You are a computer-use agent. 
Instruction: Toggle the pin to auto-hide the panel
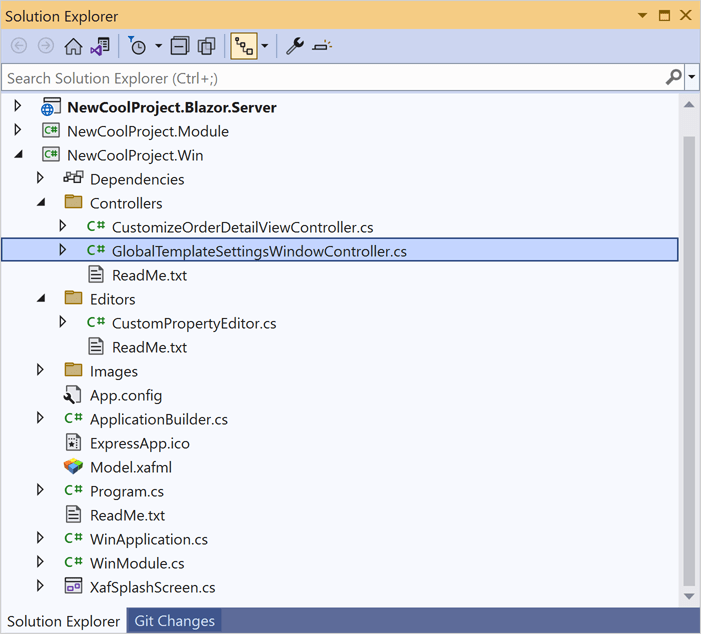[663, 16]
